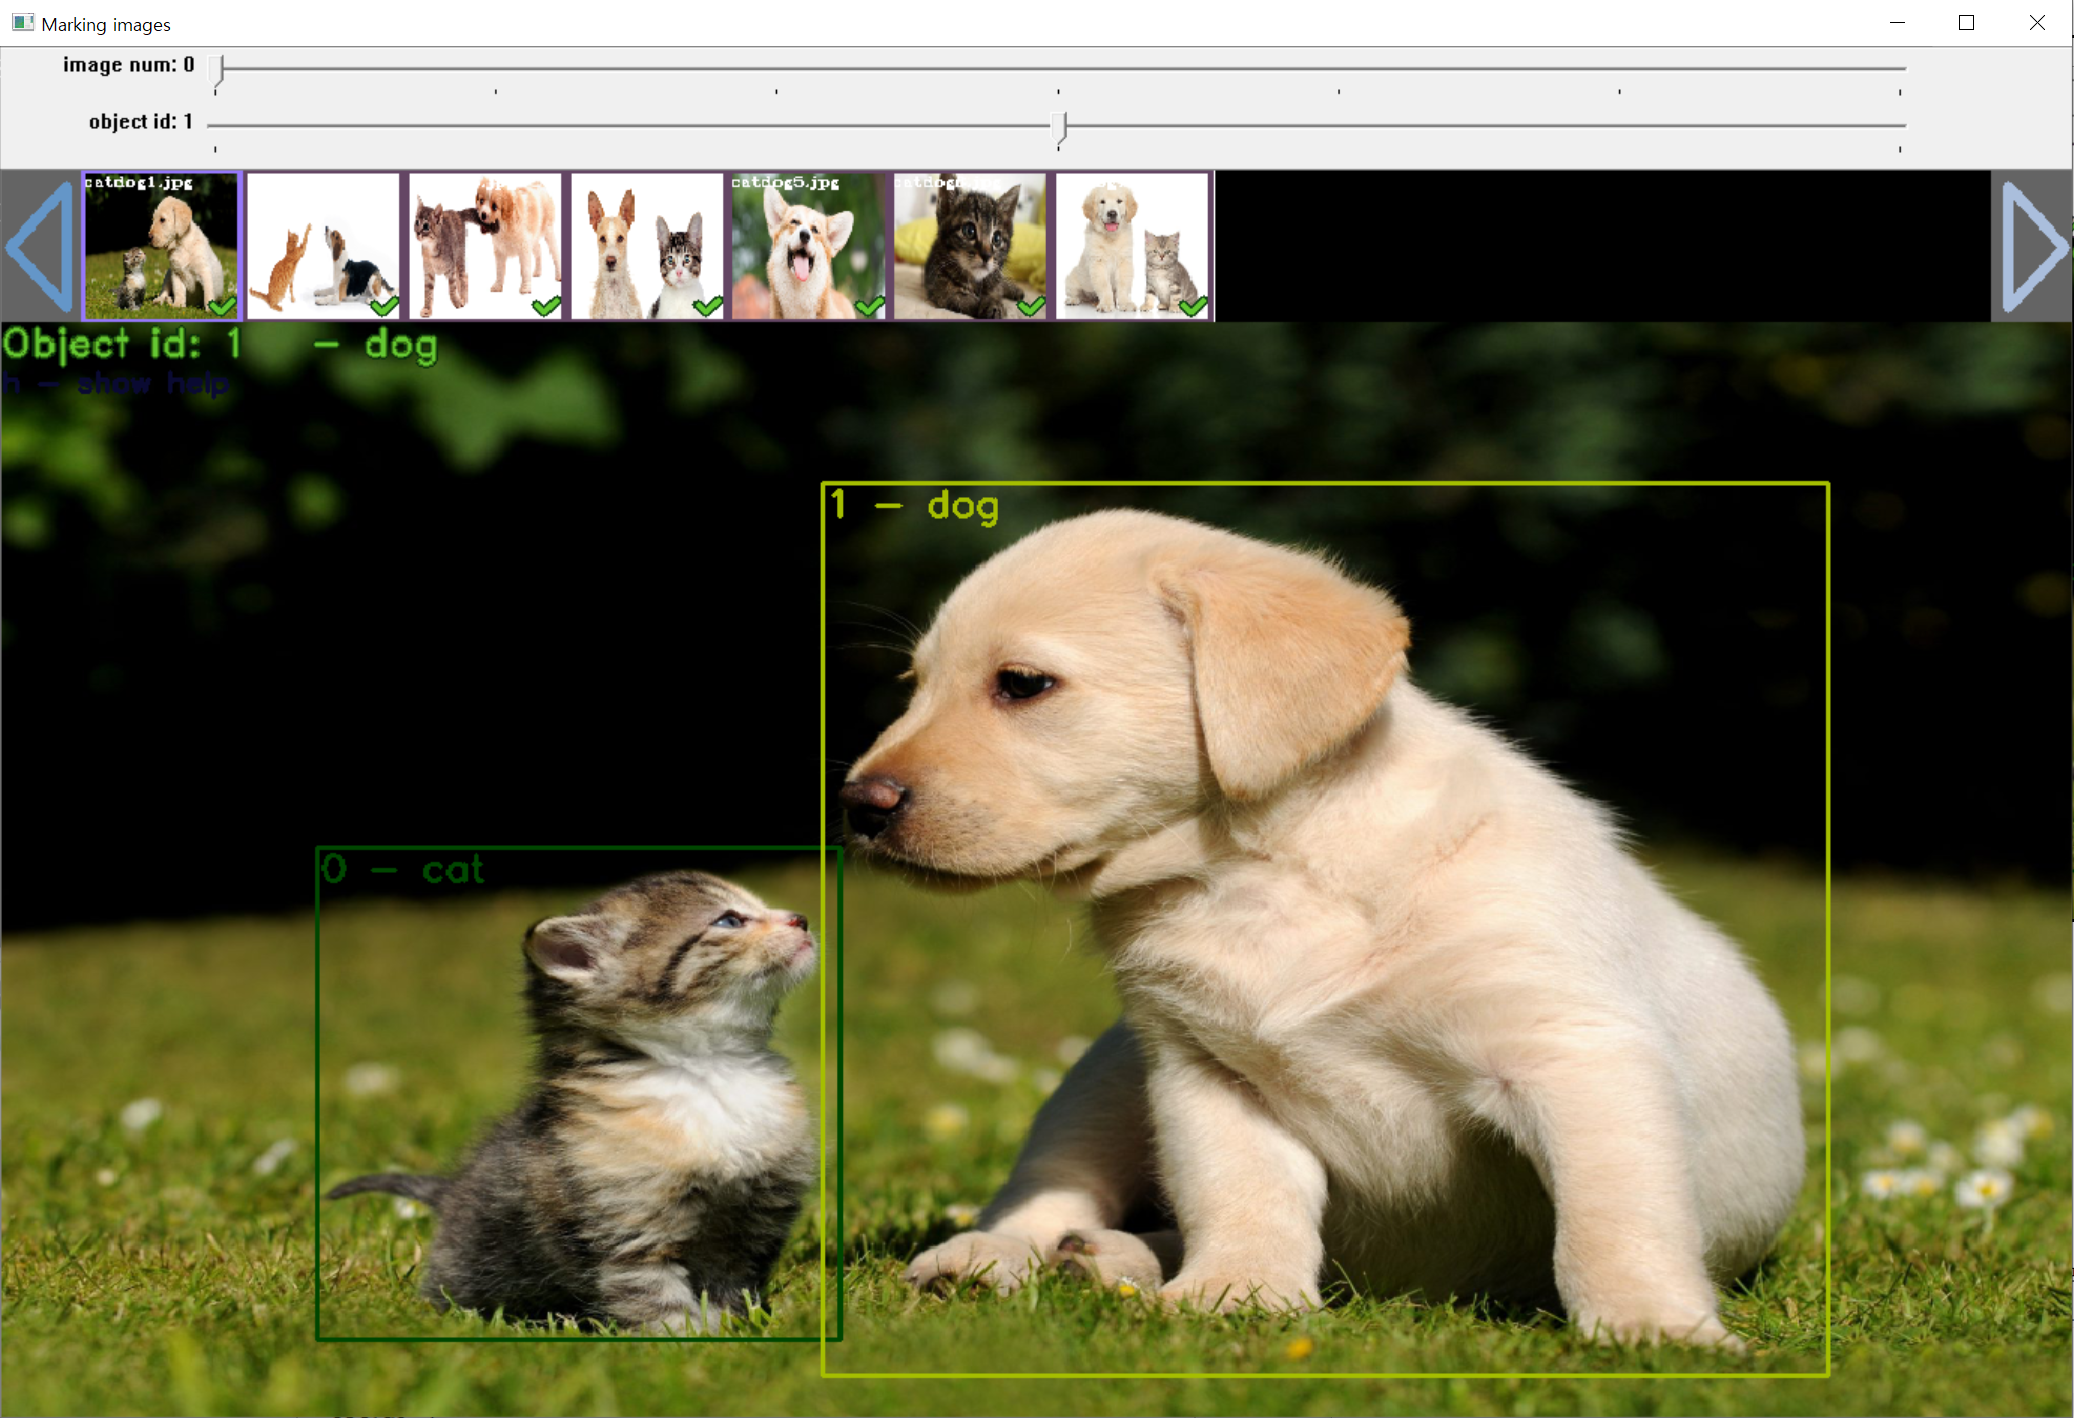The width and height of the screenshot is (2074, 1418).
Task: Open the orange kitten and beagle thumbnail
Action: 323,246
